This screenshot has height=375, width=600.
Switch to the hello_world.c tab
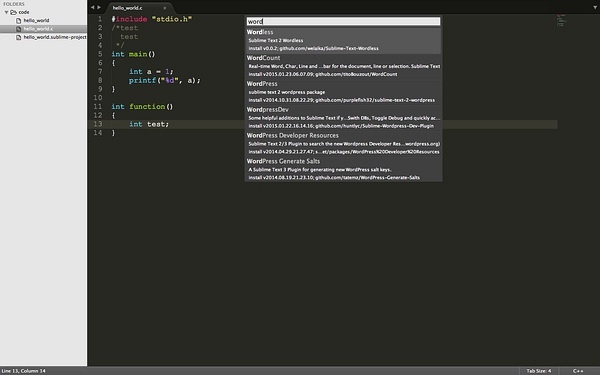(x=127, y=8)
